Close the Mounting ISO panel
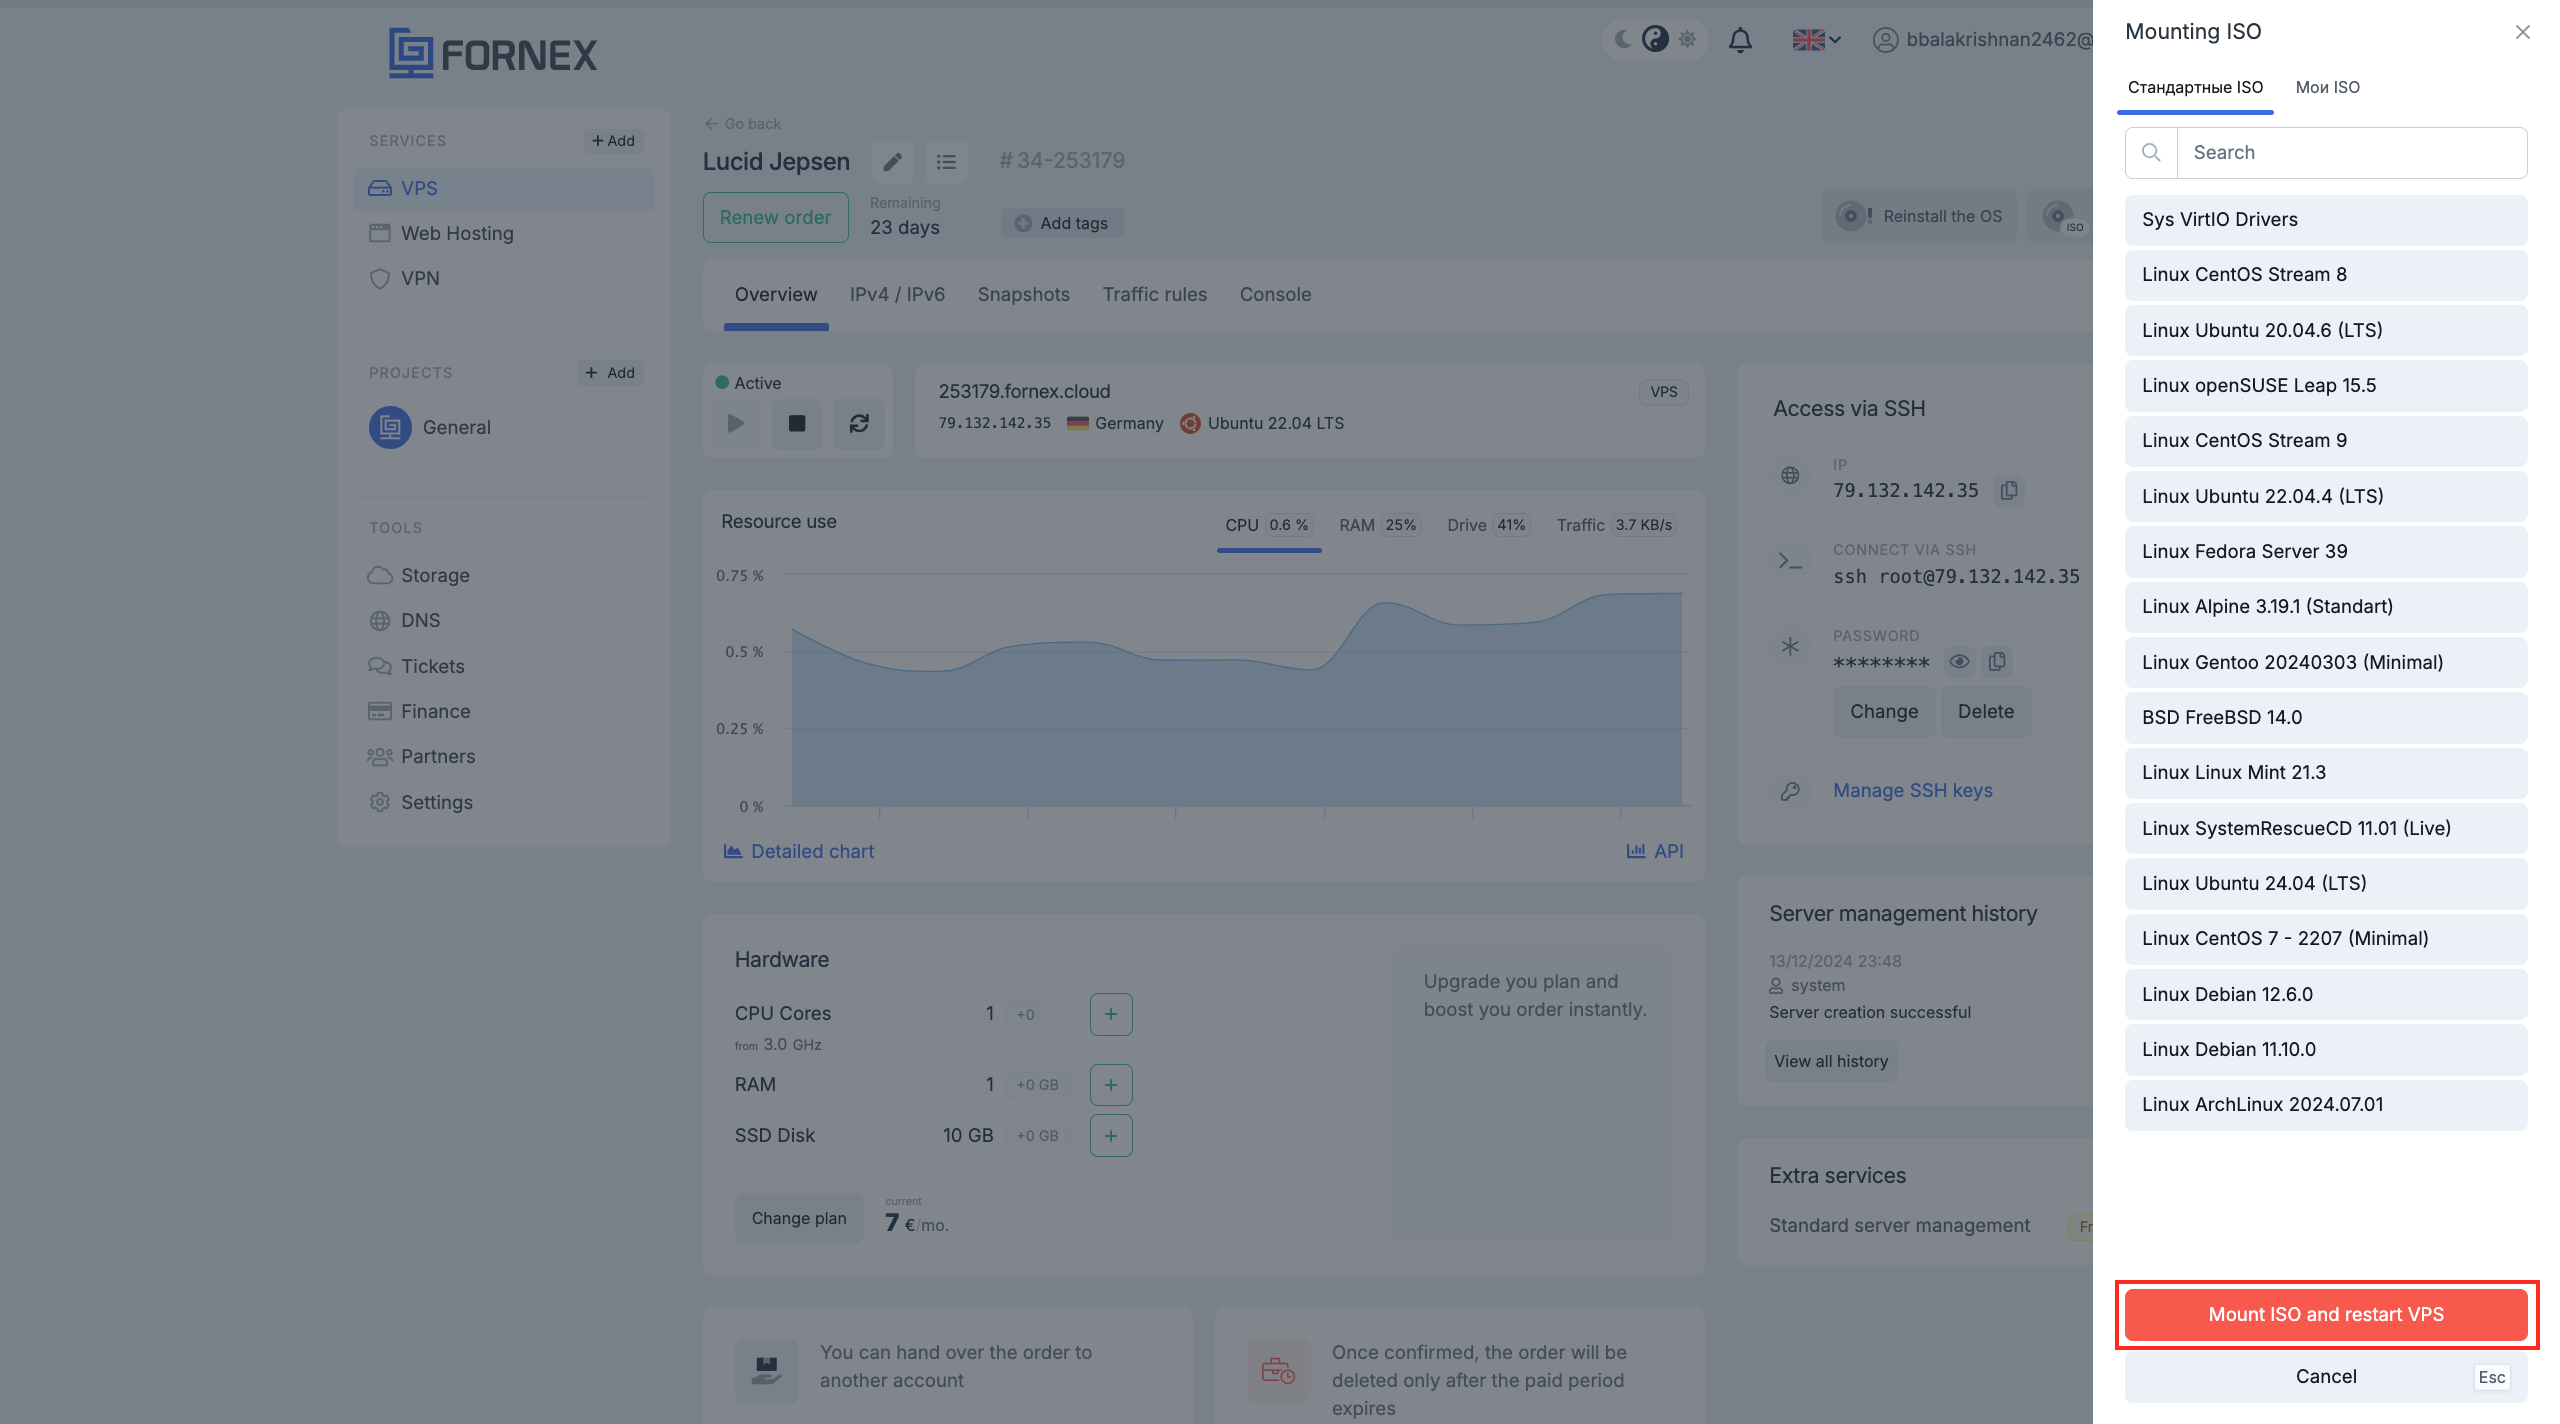This screenshot has width=2560, height=1424. pos(2523,32)
